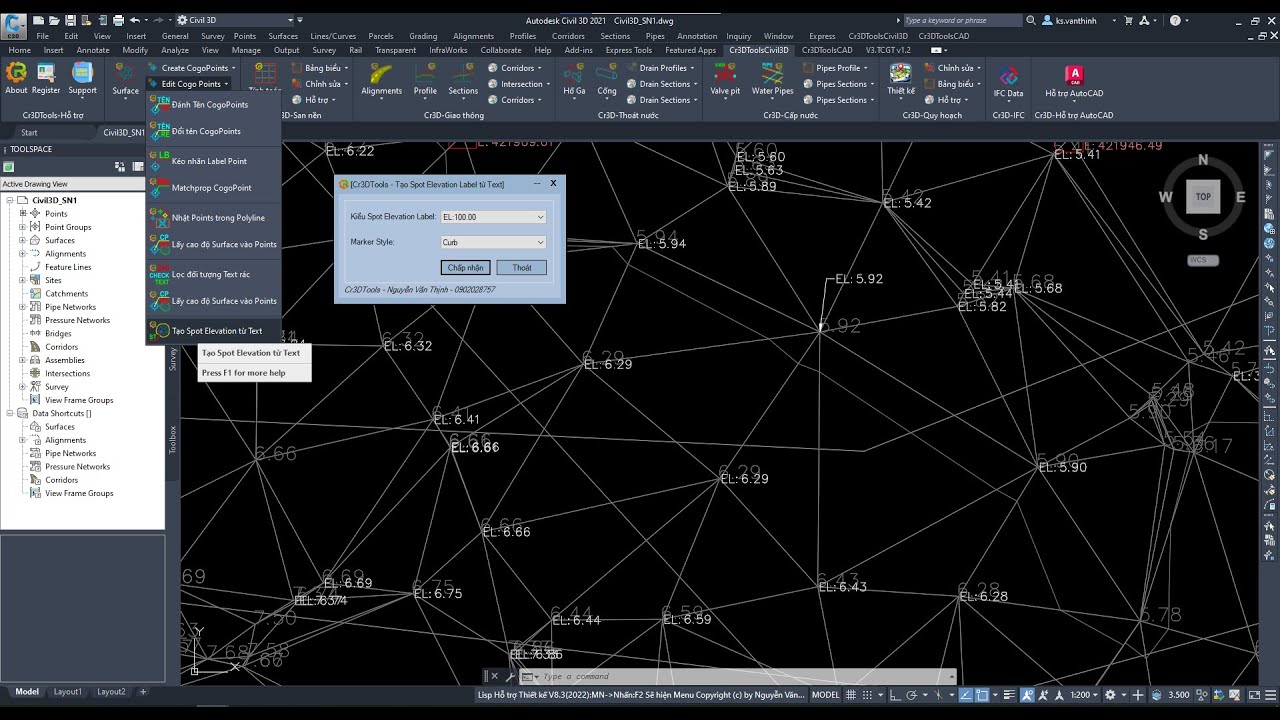Collapse the Civil3D_SN1 tree node
The image size is (1280, 720).
10,200
